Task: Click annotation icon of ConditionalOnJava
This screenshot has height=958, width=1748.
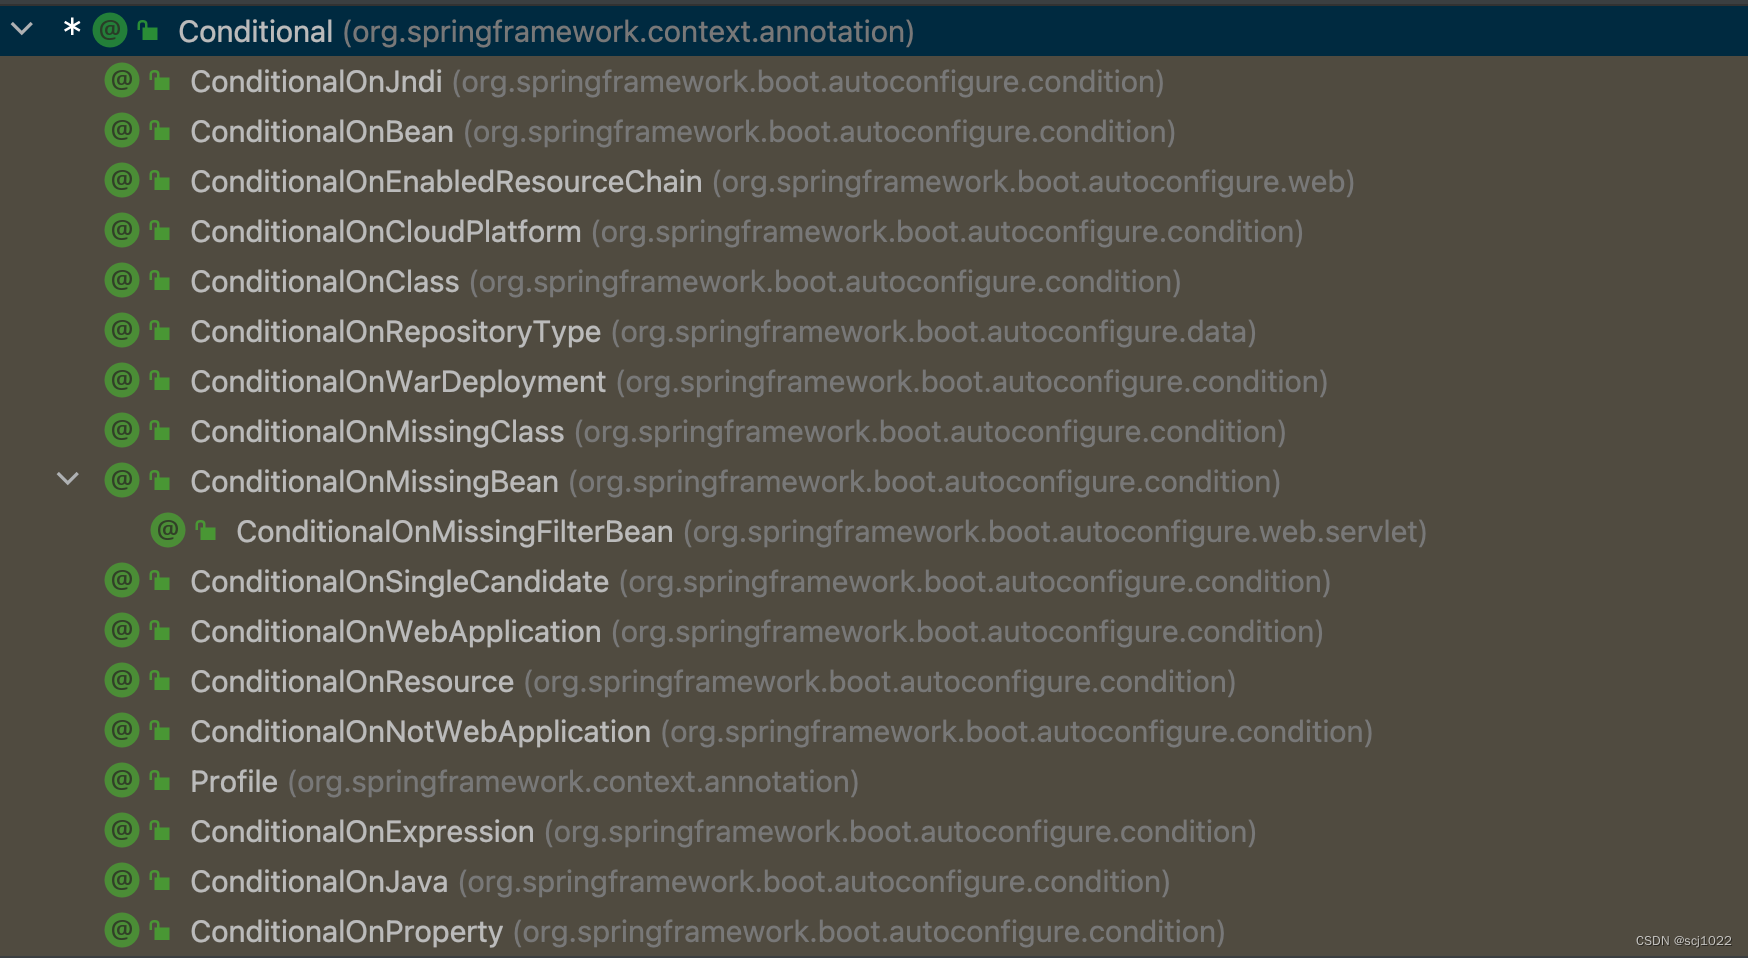Action: tap(122, 880)
